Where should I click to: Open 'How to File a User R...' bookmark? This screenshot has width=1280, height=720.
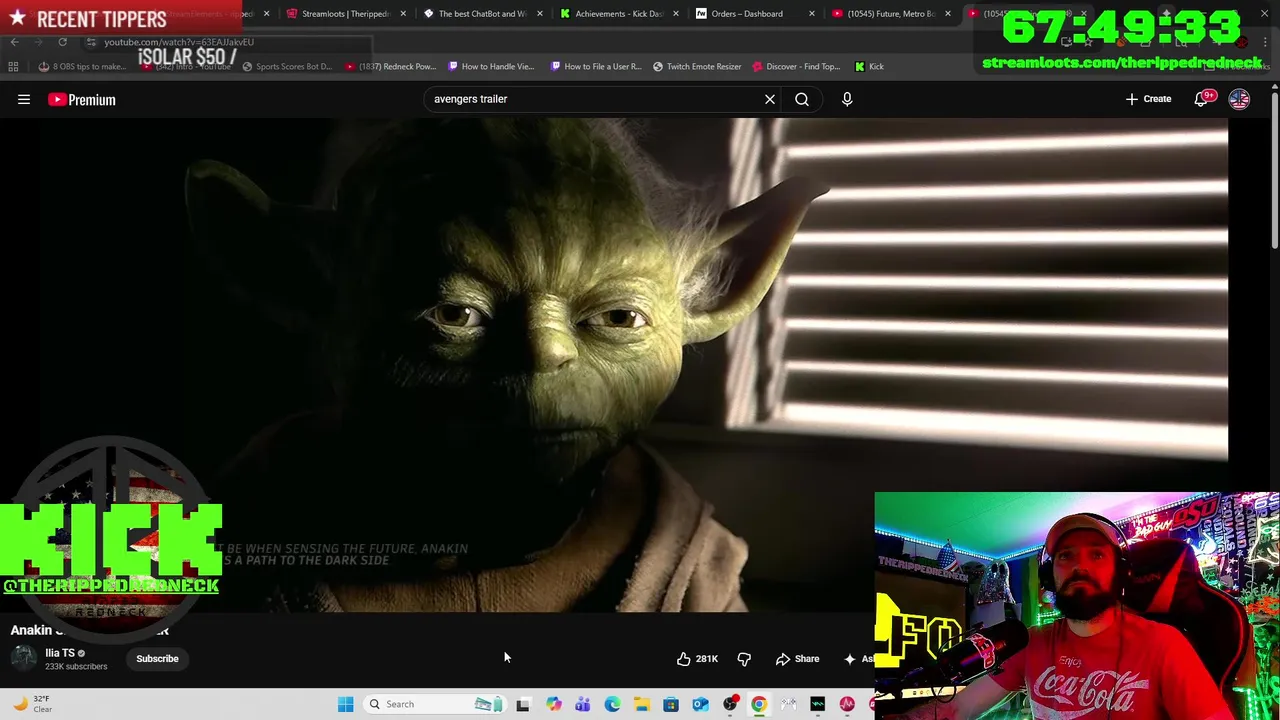(x=596, y=66)
